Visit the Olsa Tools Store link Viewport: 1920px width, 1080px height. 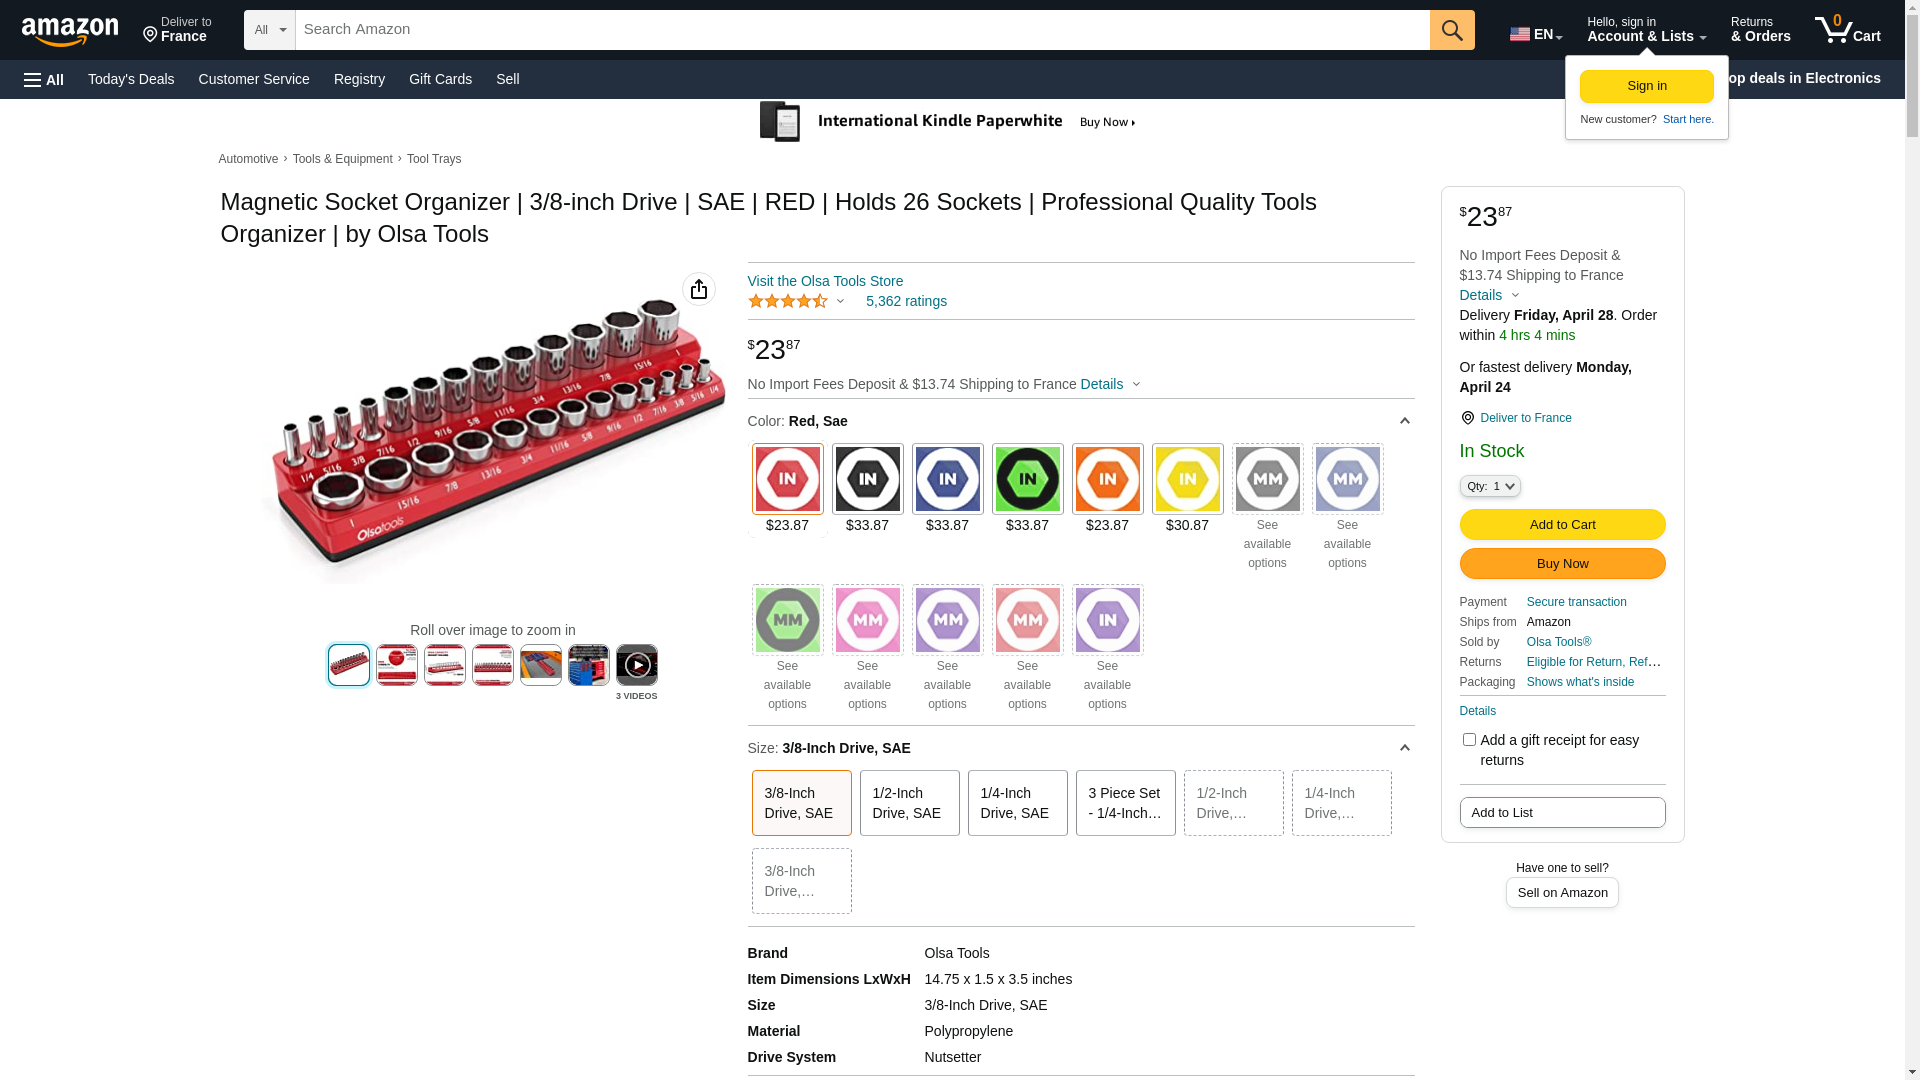pyautogui.click(x=824, y=281)
